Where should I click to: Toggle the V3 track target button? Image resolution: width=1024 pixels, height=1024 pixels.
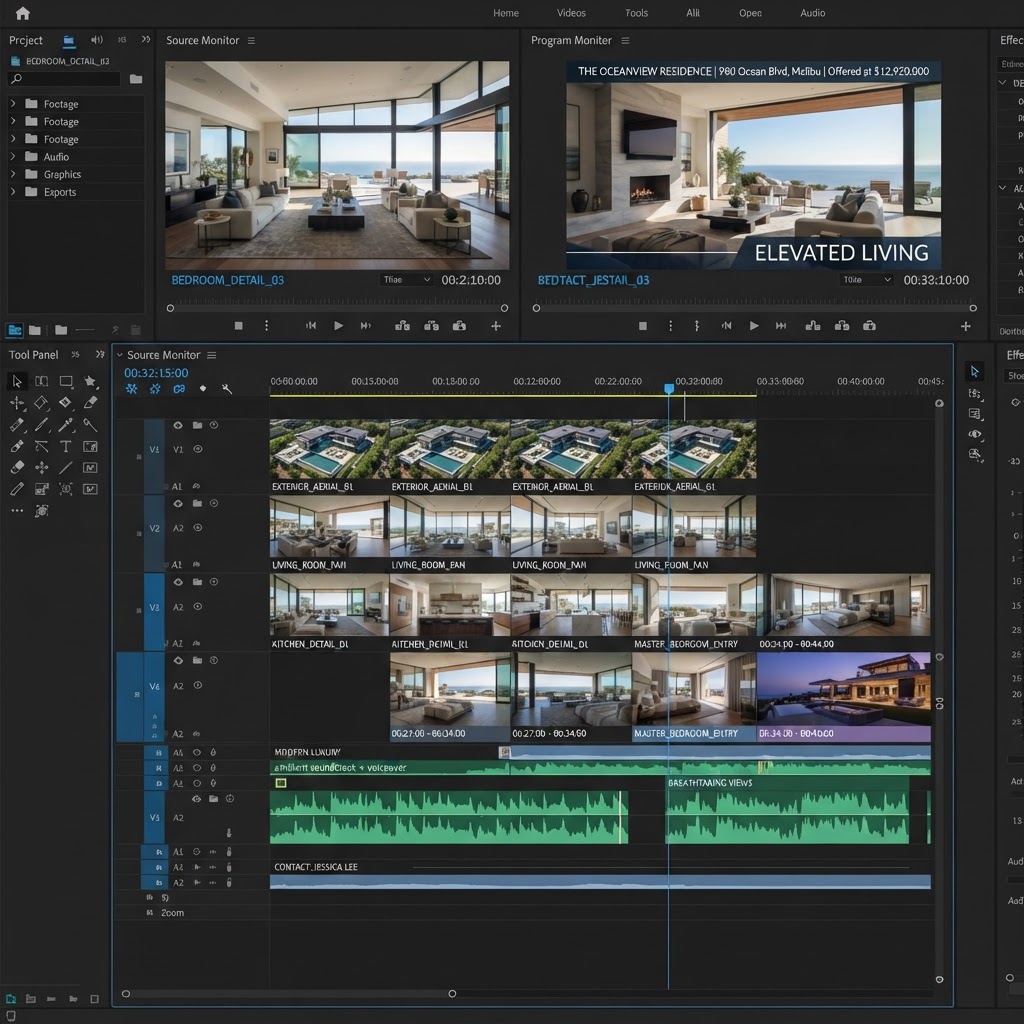(154, 607)
